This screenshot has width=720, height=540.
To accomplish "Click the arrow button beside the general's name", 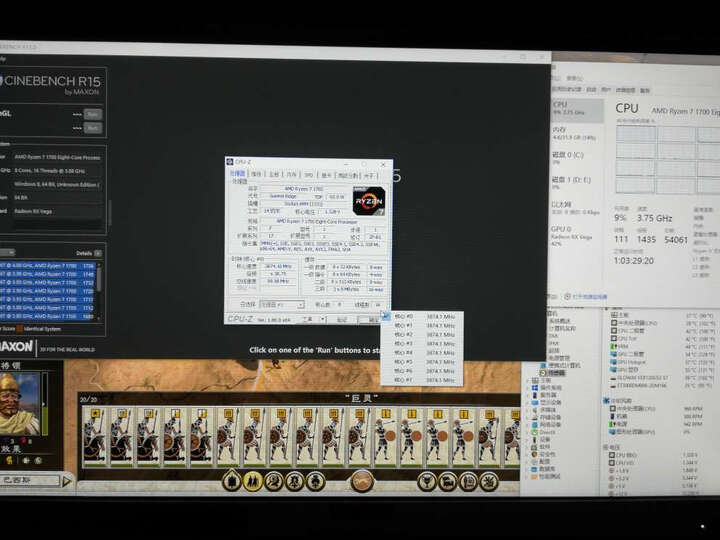I will (x=67, y=481).
